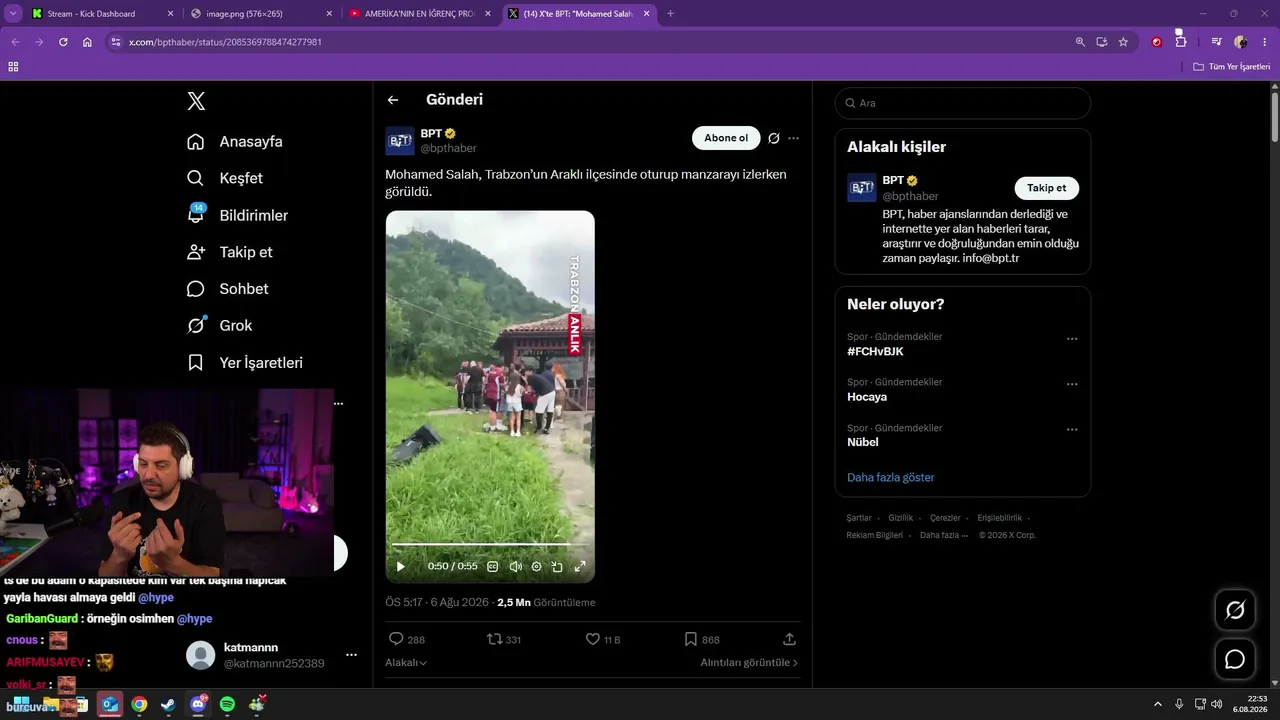Open the Nübel trending topic
1280x720 pixels.
[x=863, y=442]
